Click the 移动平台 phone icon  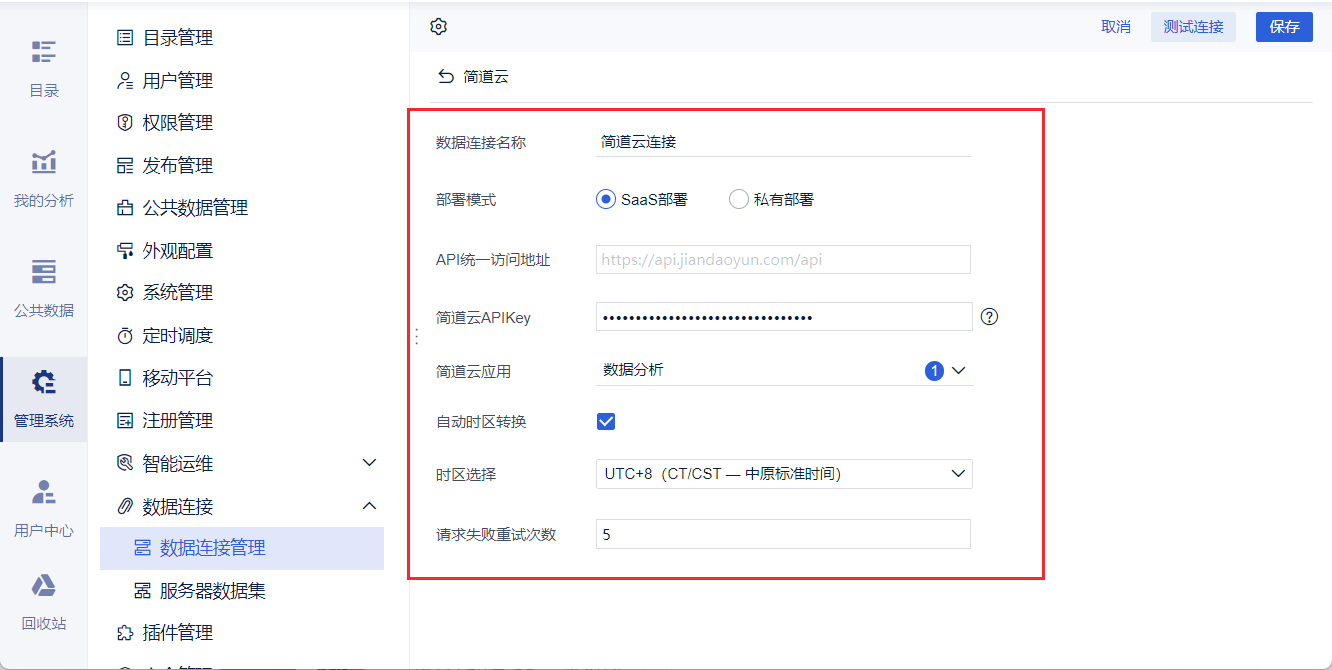click(125, 378)
